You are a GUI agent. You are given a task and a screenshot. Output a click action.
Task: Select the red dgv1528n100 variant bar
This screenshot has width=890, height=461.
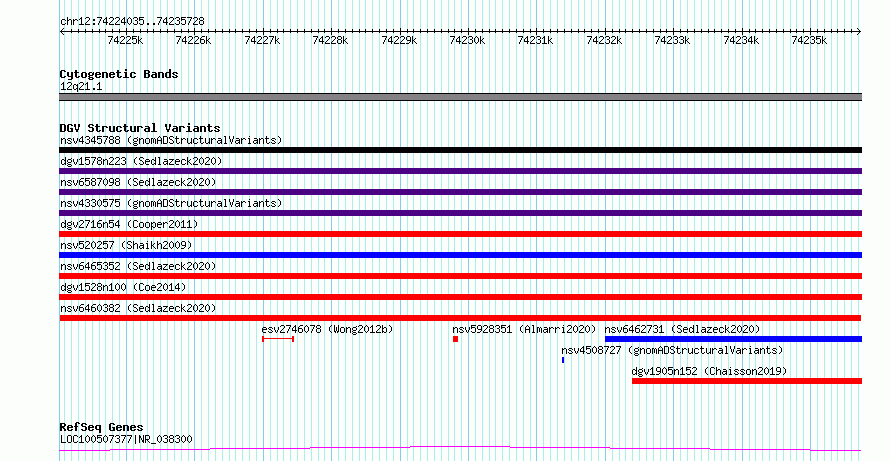pos(460,297)
